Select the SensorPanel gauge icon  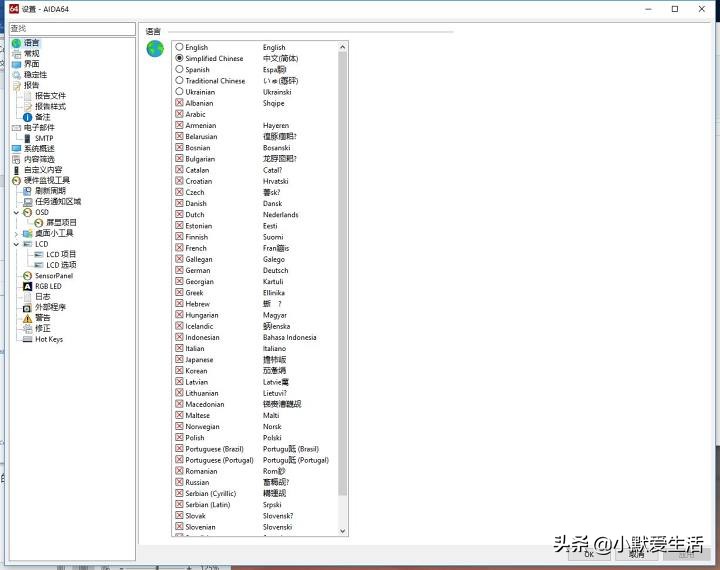pos(28,276)
